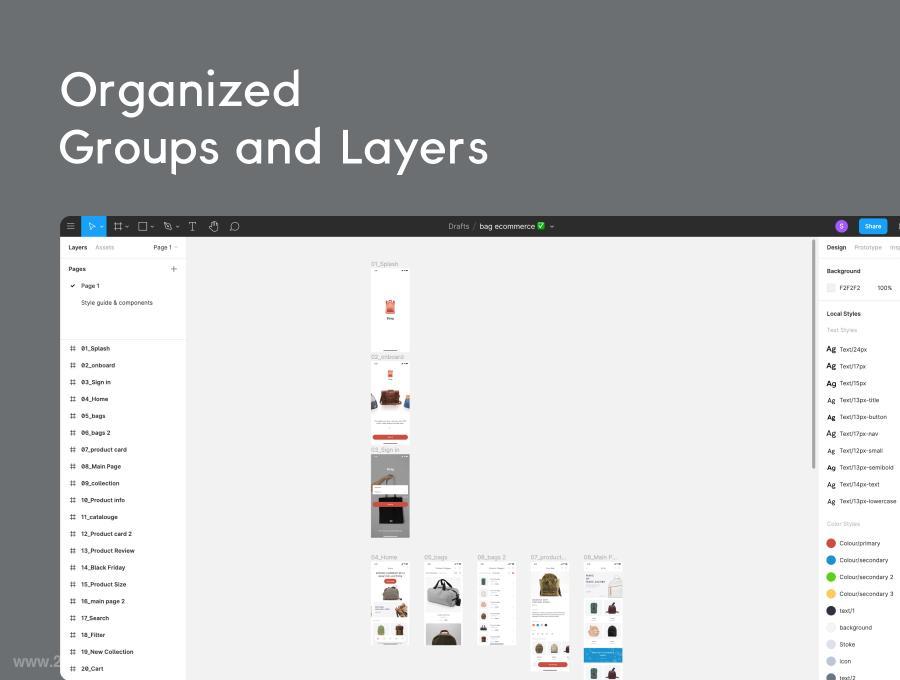Click the Colour/primary red swatch

tap(831, 543)
